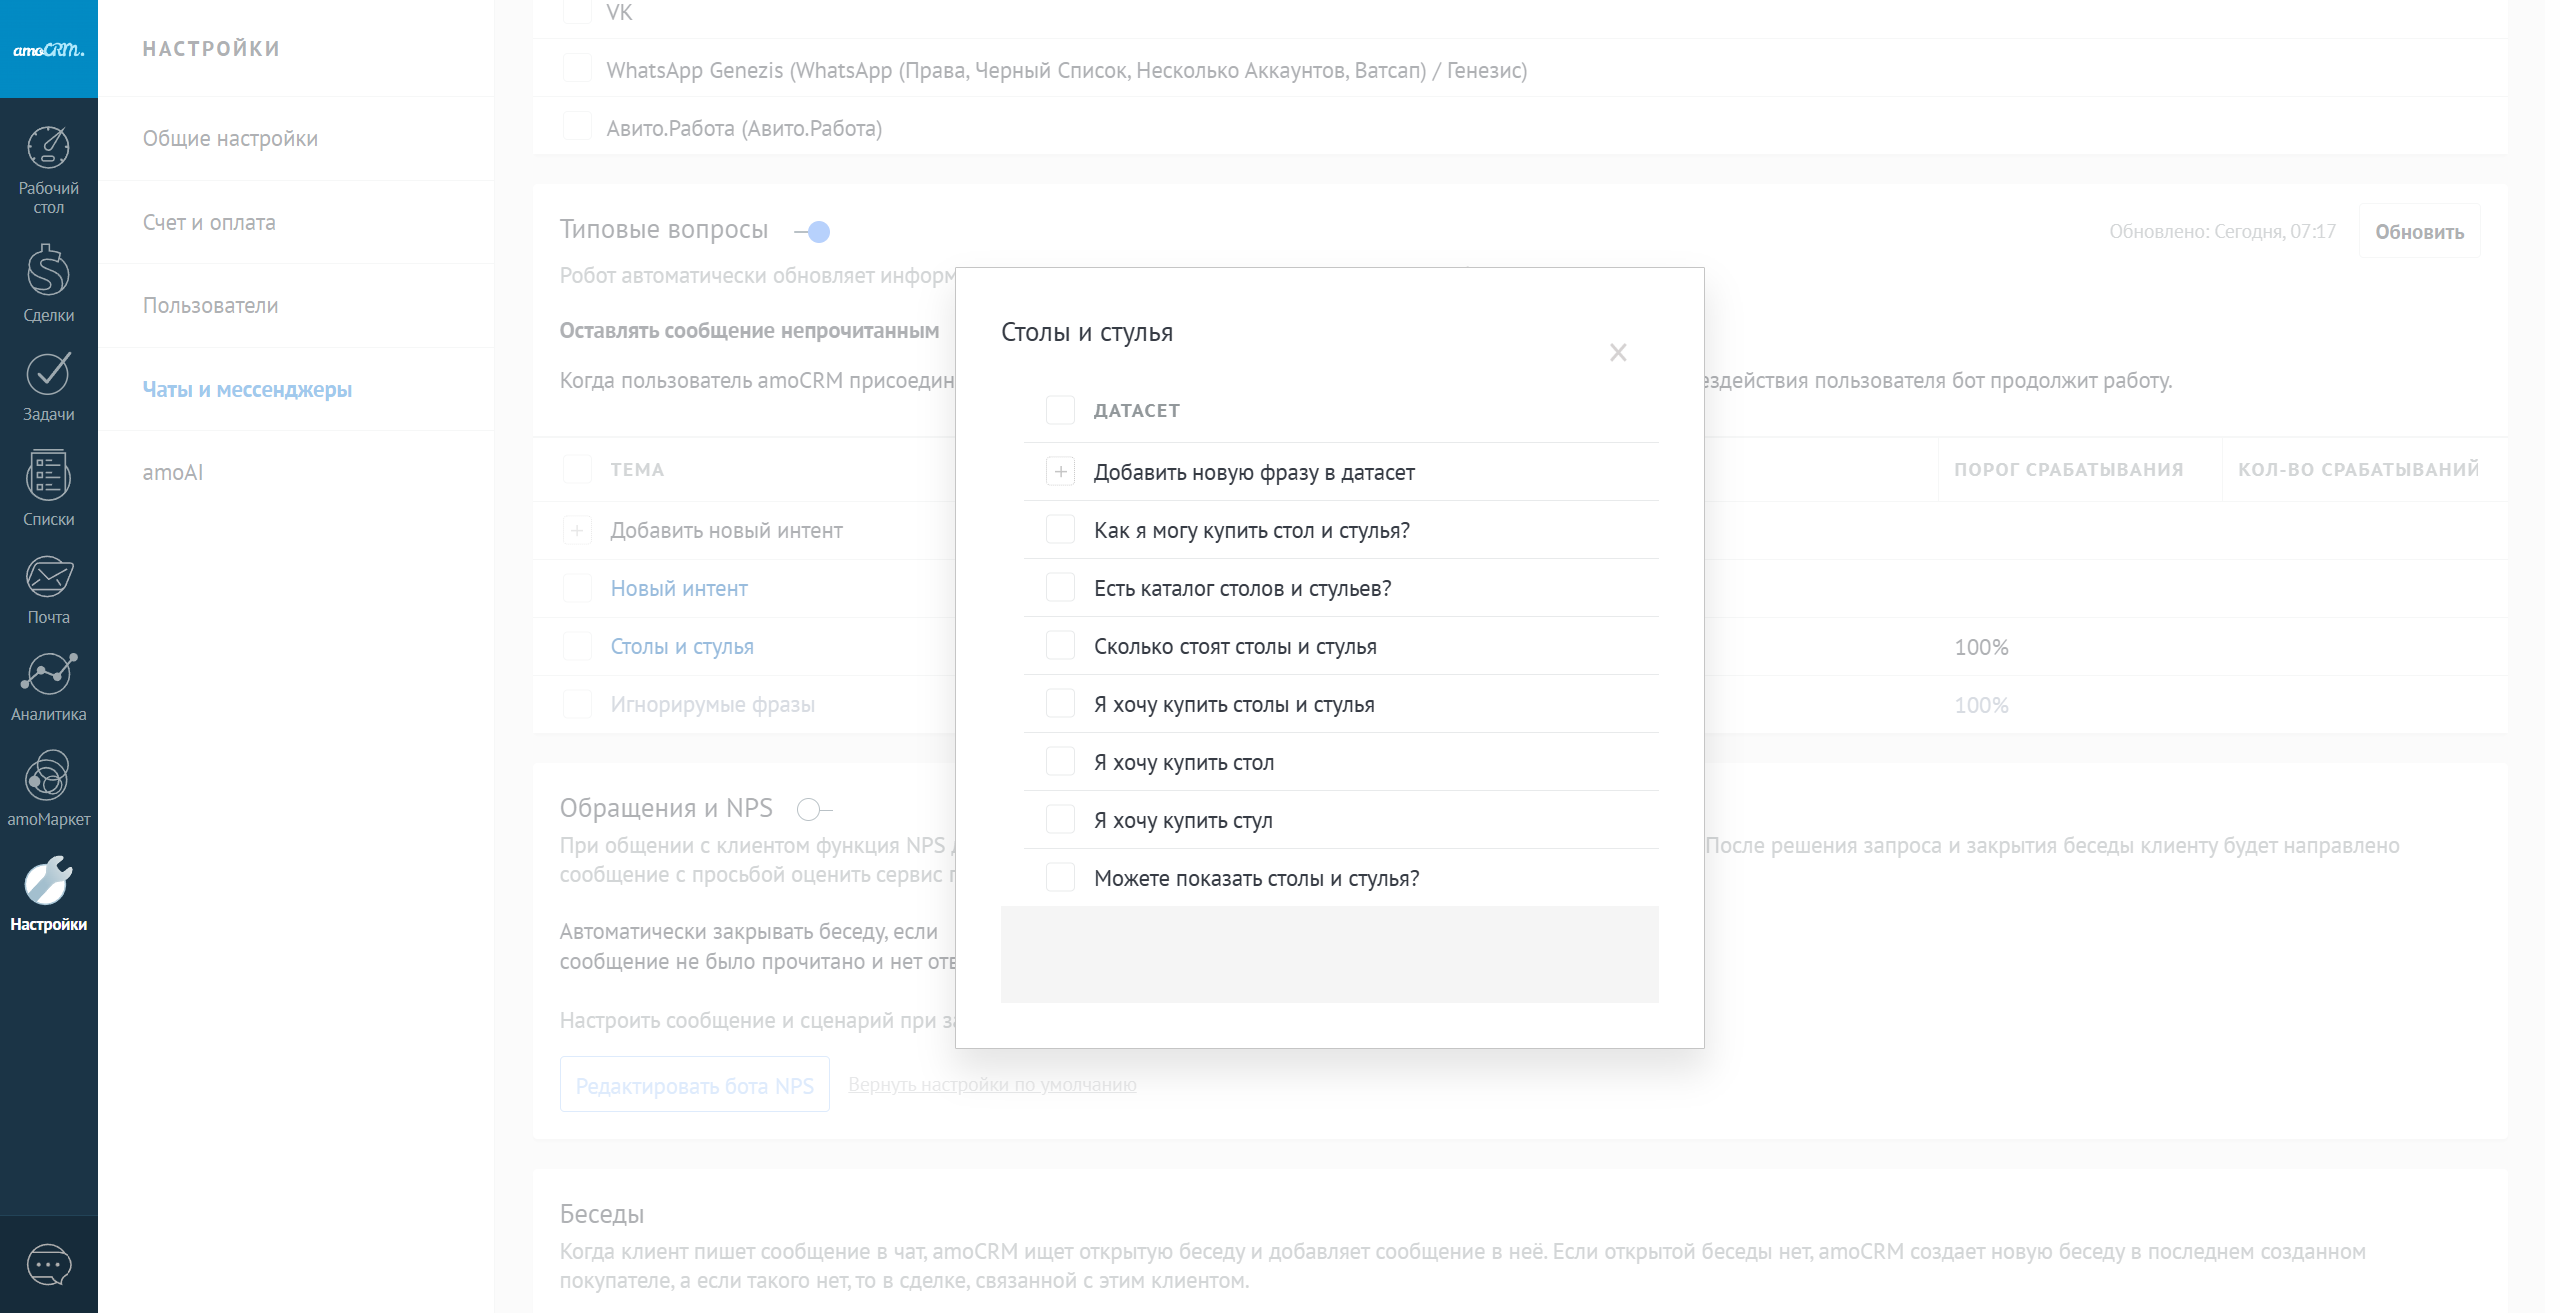The width and height of the screenshot is (2560, 1313).
Task: Tick the ДАТАСЕТ select-all checkbox
Action: [1060, 410]
